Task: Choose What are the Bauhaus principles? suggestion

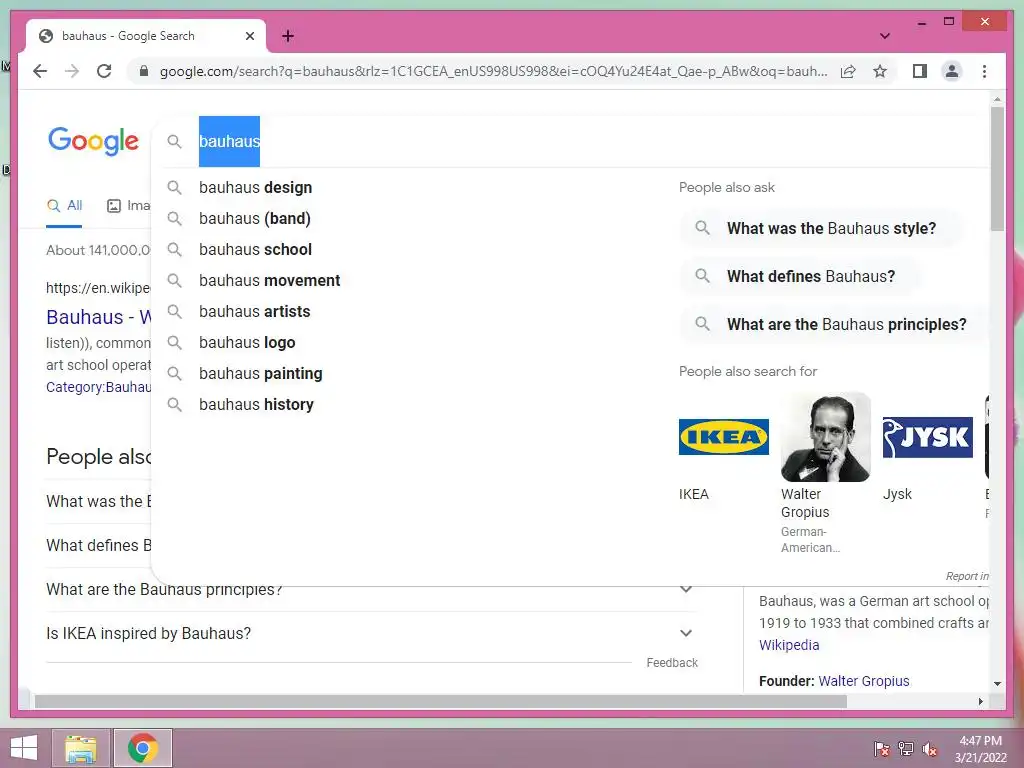Action: tap(833, 325)
